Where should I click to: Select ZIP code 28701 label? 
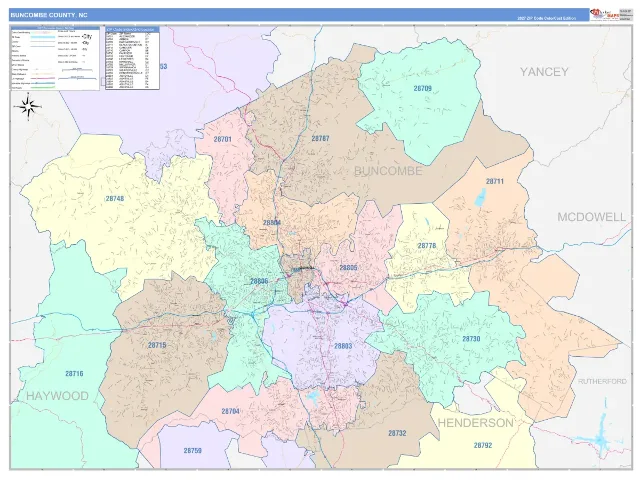click(222, 139)
